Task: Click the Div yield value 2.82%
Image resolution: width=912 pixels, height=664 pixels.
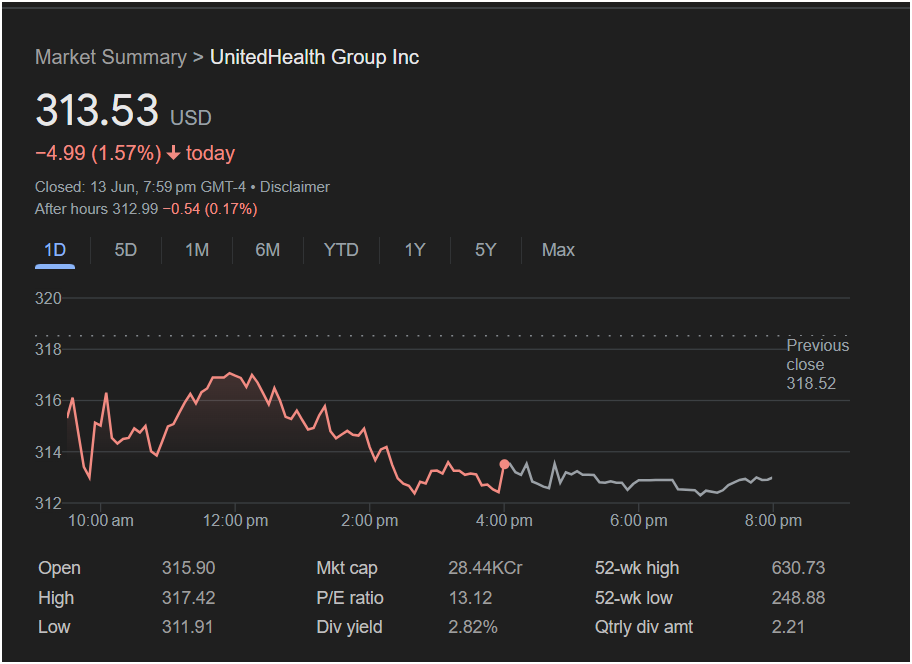Action: coord(473,627)
